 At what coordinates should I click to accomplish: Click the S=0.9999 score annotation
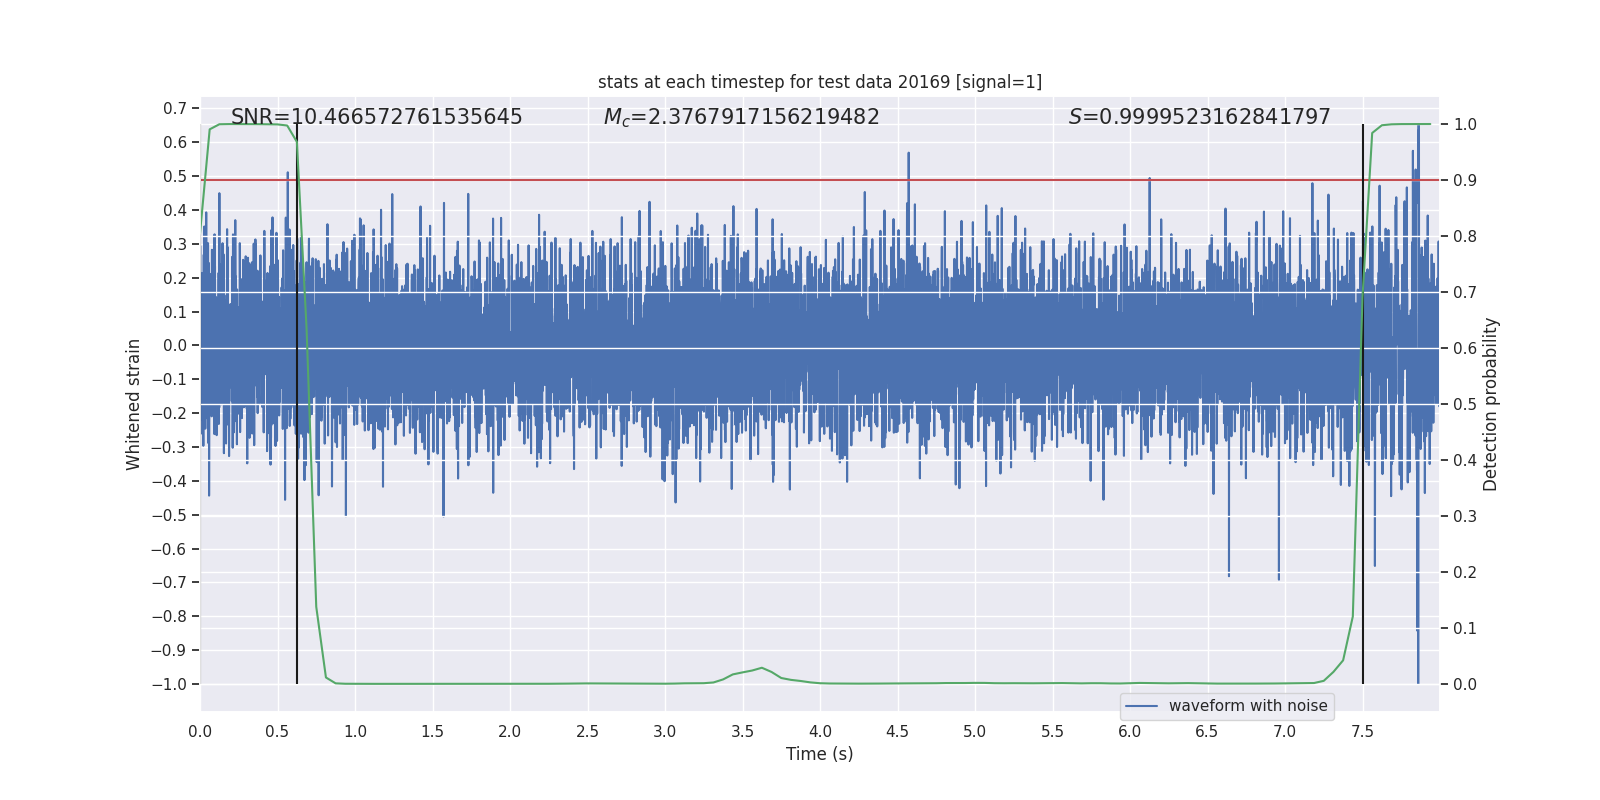(x=1199, y=117)
